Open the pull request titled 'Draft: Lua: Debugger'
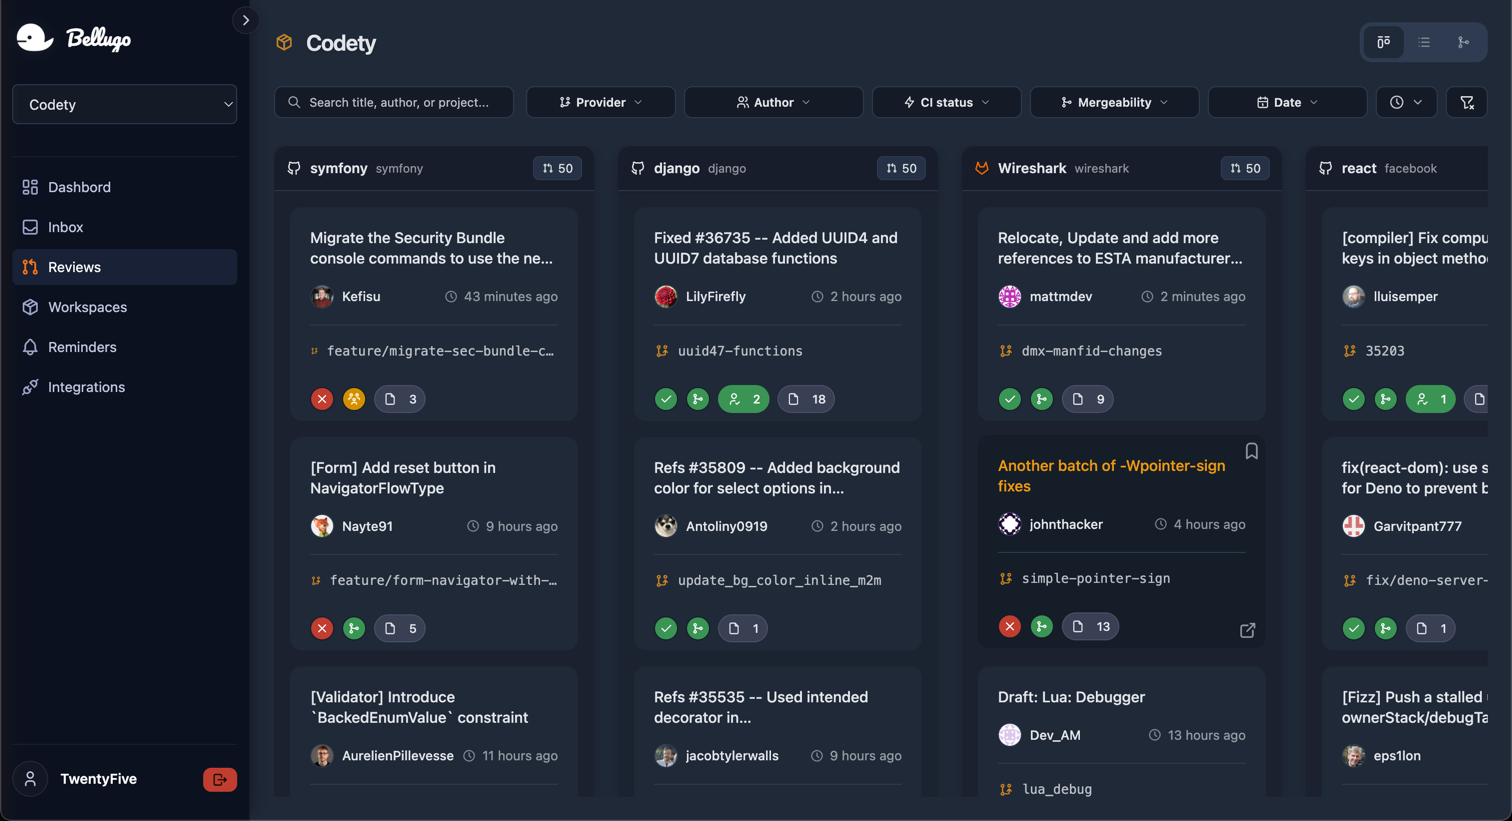1512x821 pixels. coord(1072,696)
